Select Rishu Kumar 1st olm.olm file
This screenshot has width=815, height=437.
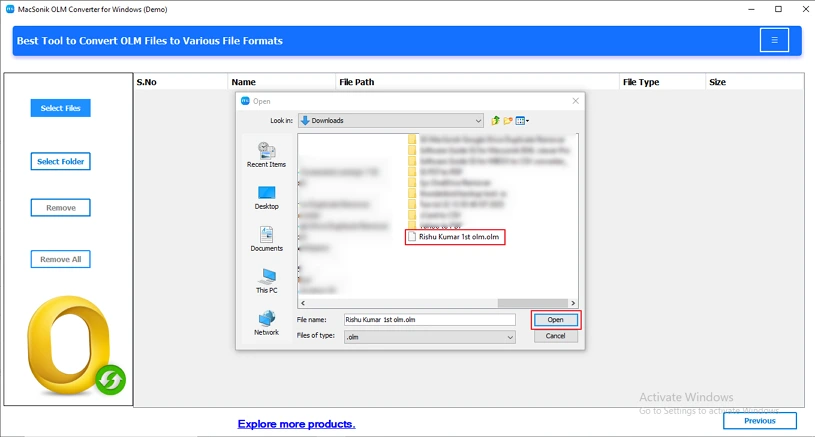pos(455,237)
